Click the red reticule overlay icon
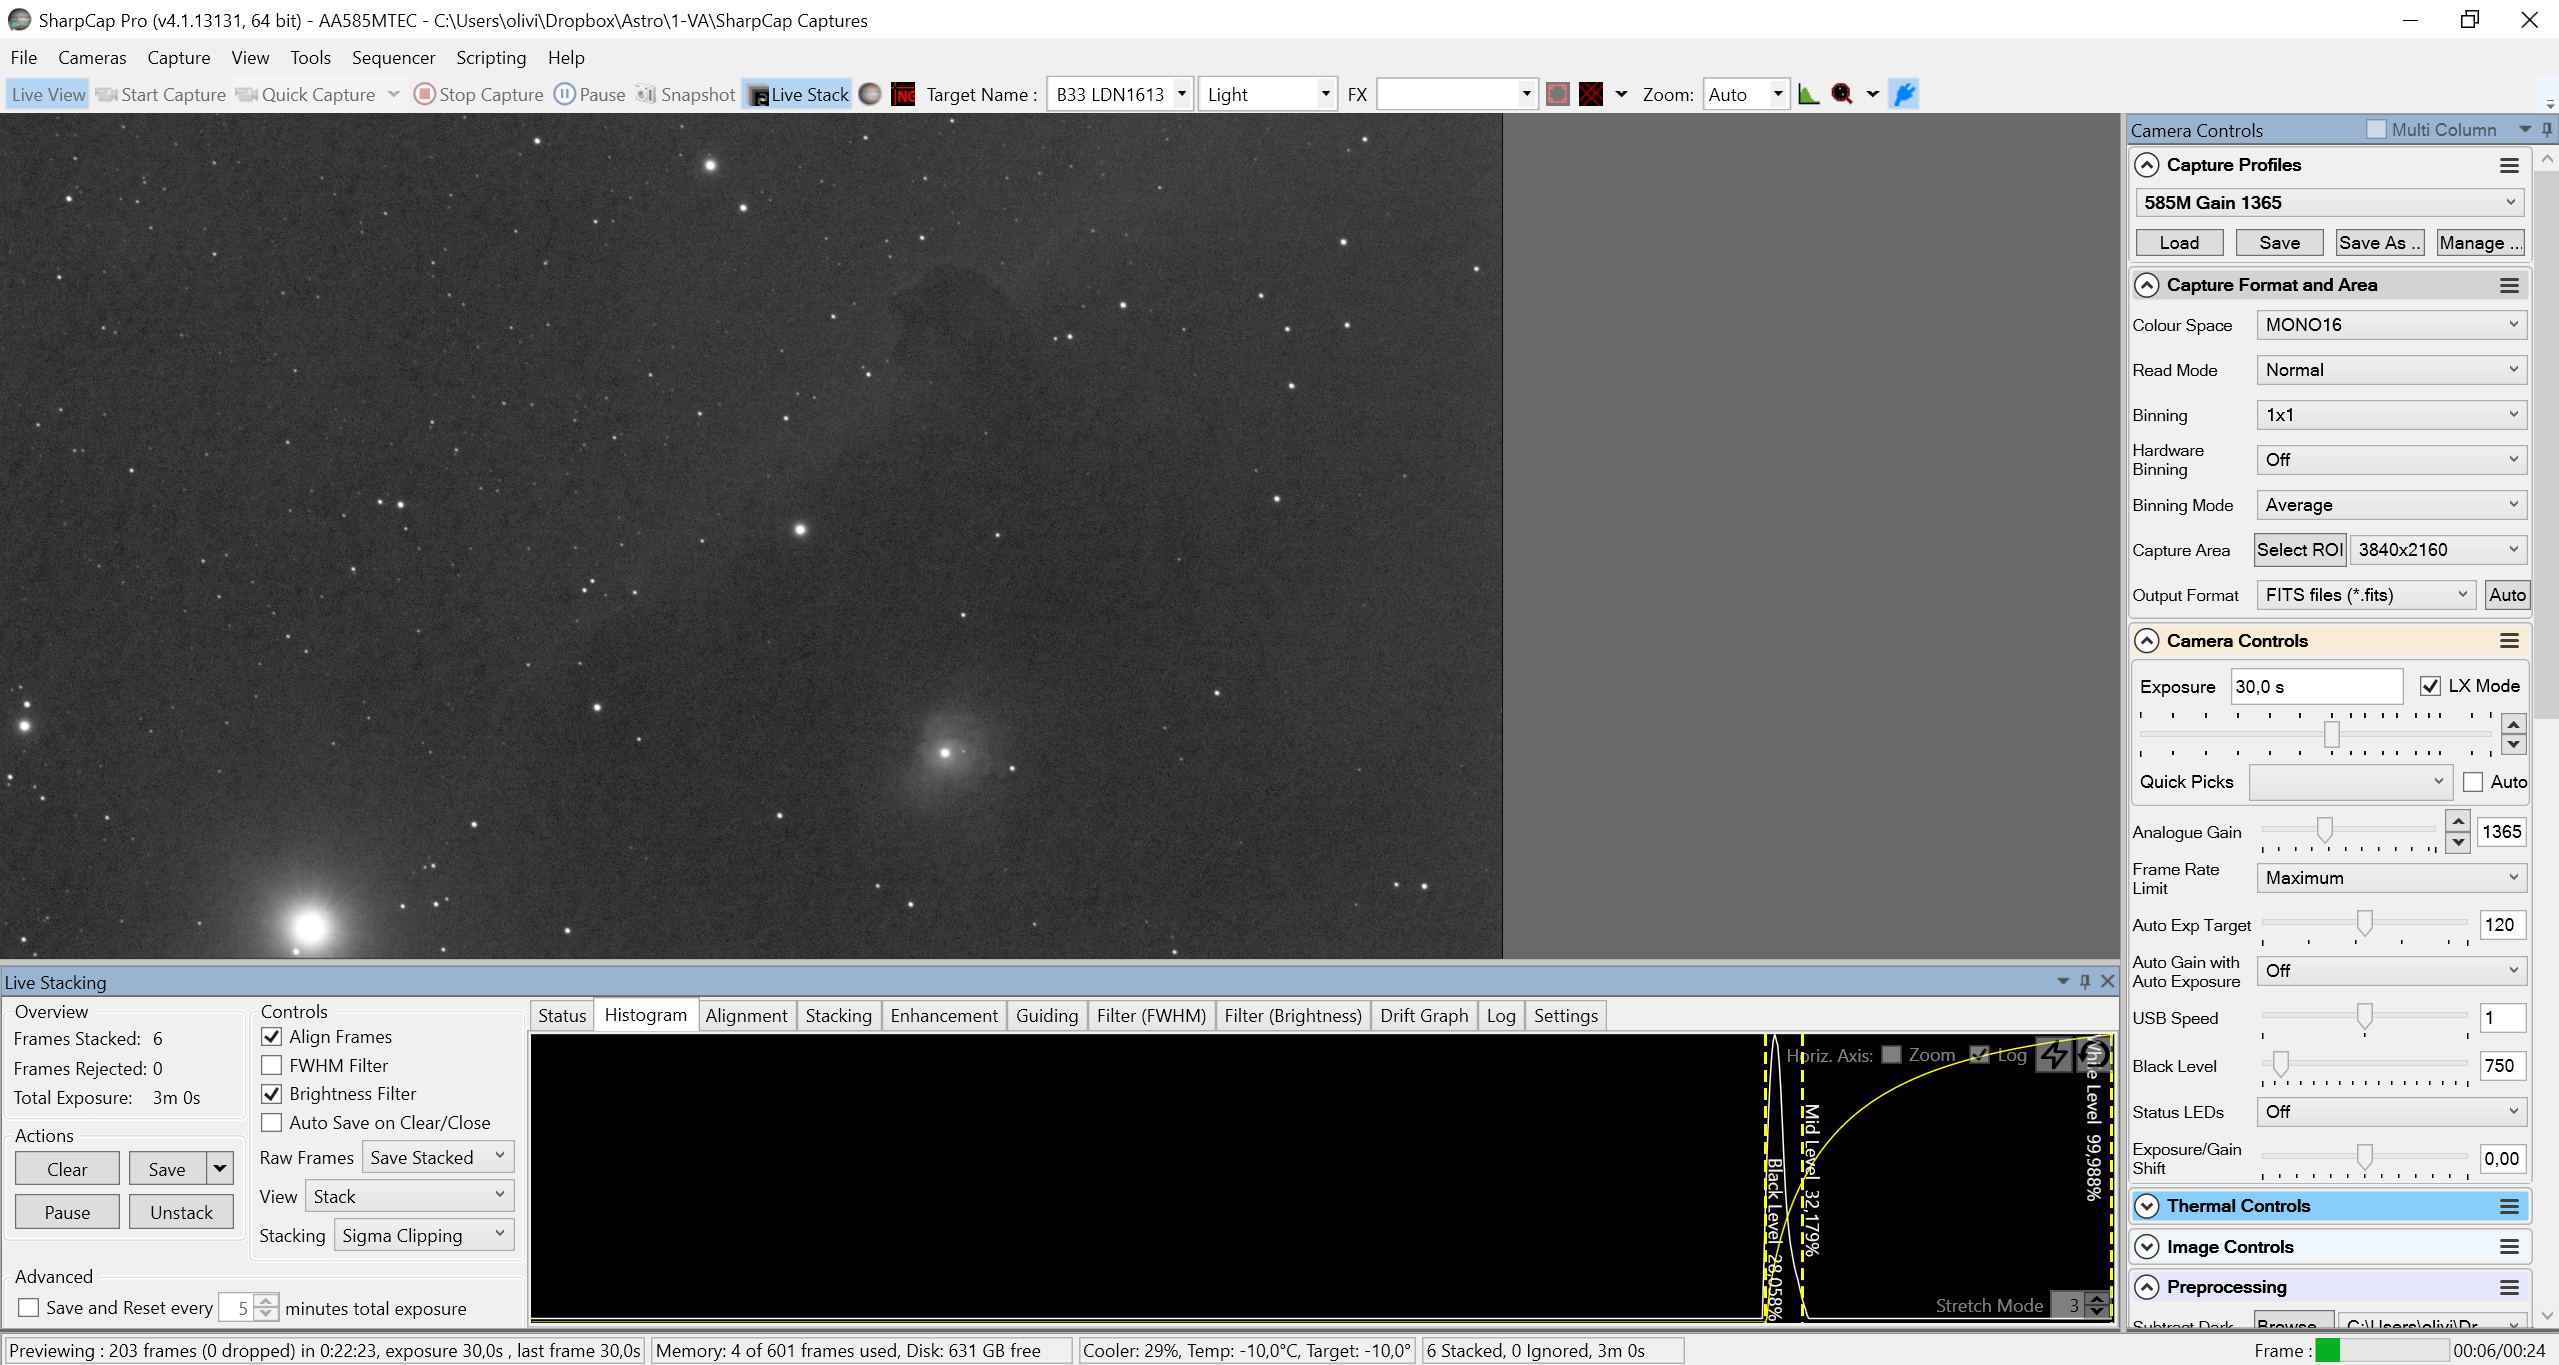Image resolution: width=2559 pixels, height=1365 pixels. 1591,94
